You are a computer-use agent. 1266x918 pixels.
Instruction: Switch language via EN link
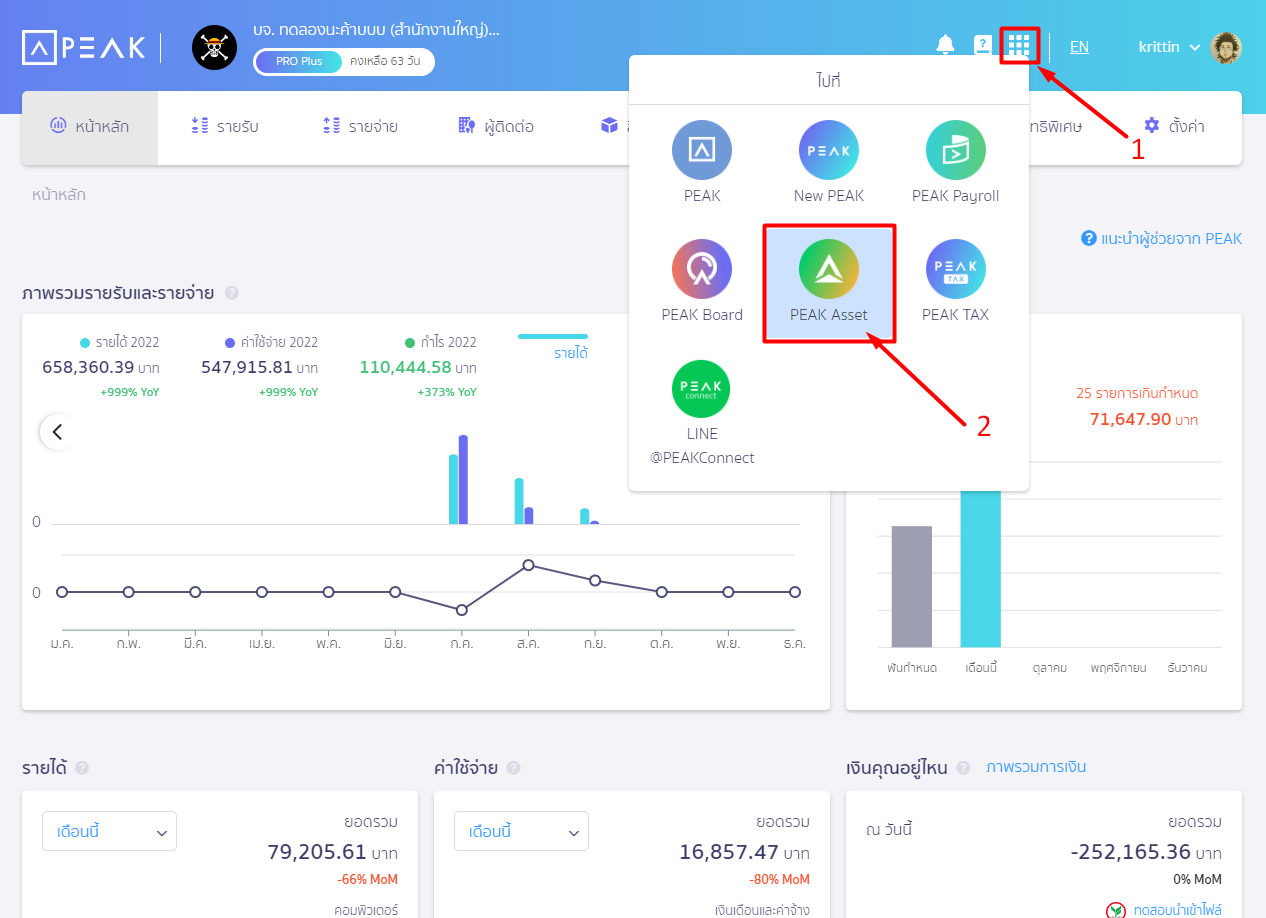coord(1079,46)
